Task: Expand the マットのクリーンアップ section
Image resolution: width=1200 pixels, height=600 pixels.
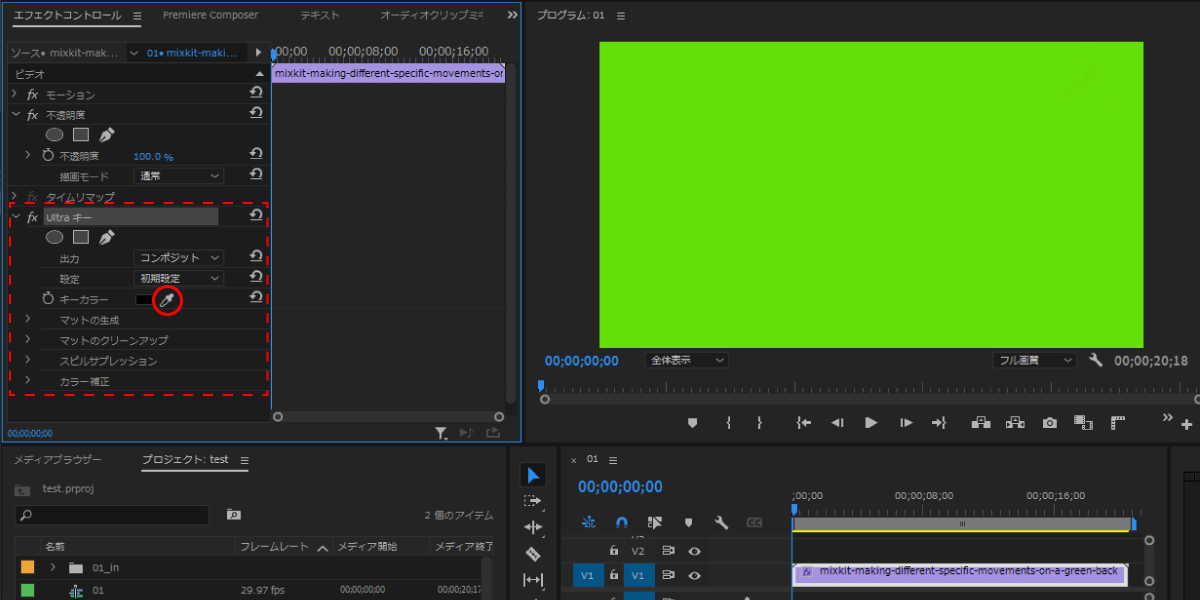Action: 27,340
